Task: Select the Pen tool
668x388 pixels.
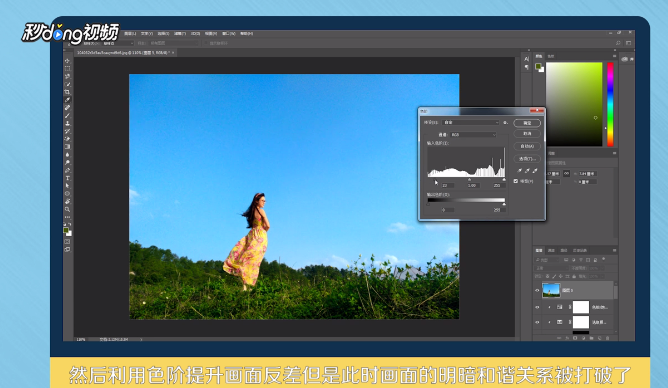Action: [x=67, y=170]
